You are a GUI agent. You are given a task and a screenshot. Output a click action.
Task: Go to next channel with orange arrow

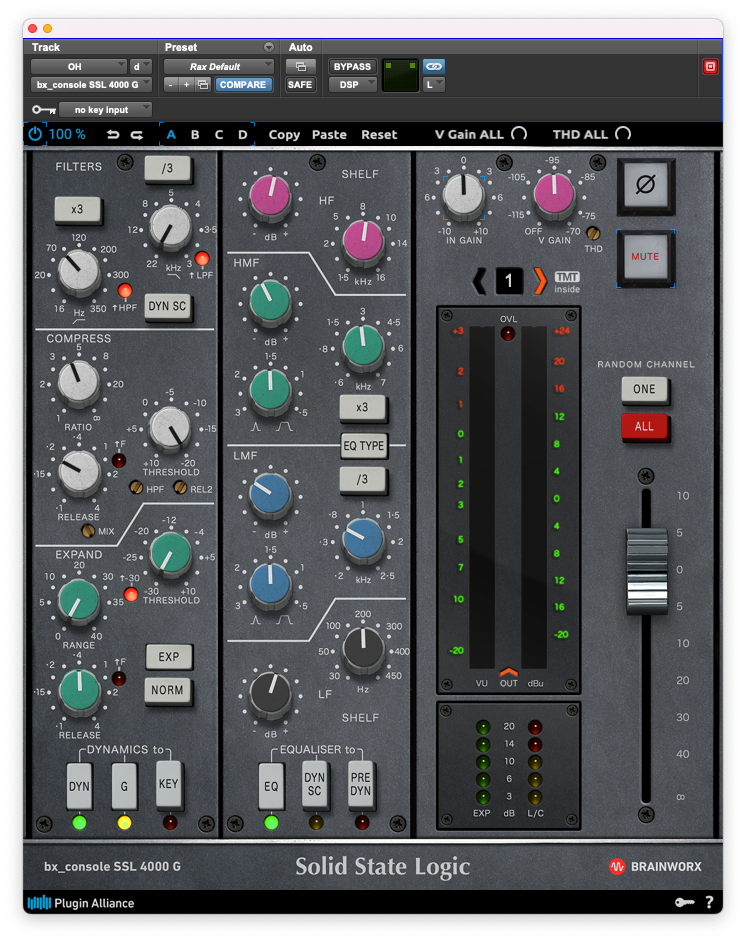pos(540,281)
